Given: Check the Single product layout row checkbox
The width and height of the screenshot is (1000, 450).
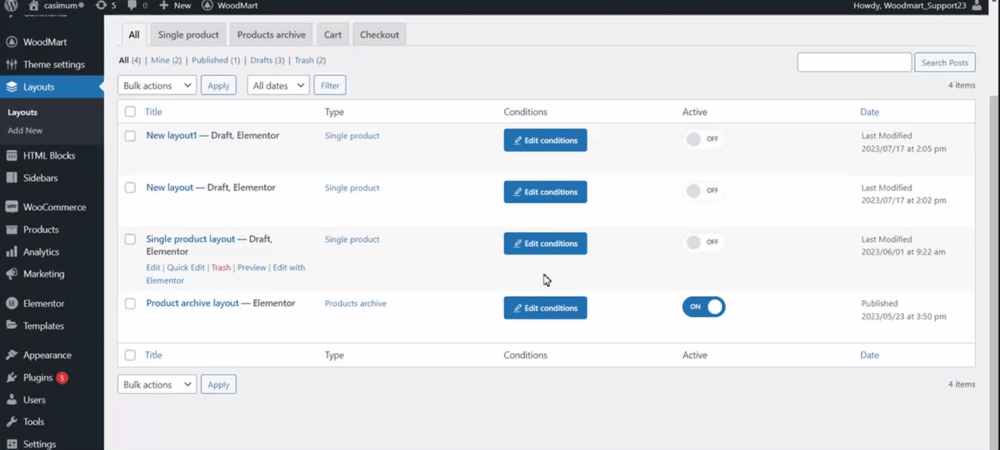Looking at the screenshot, I should (x=130, y=239).
